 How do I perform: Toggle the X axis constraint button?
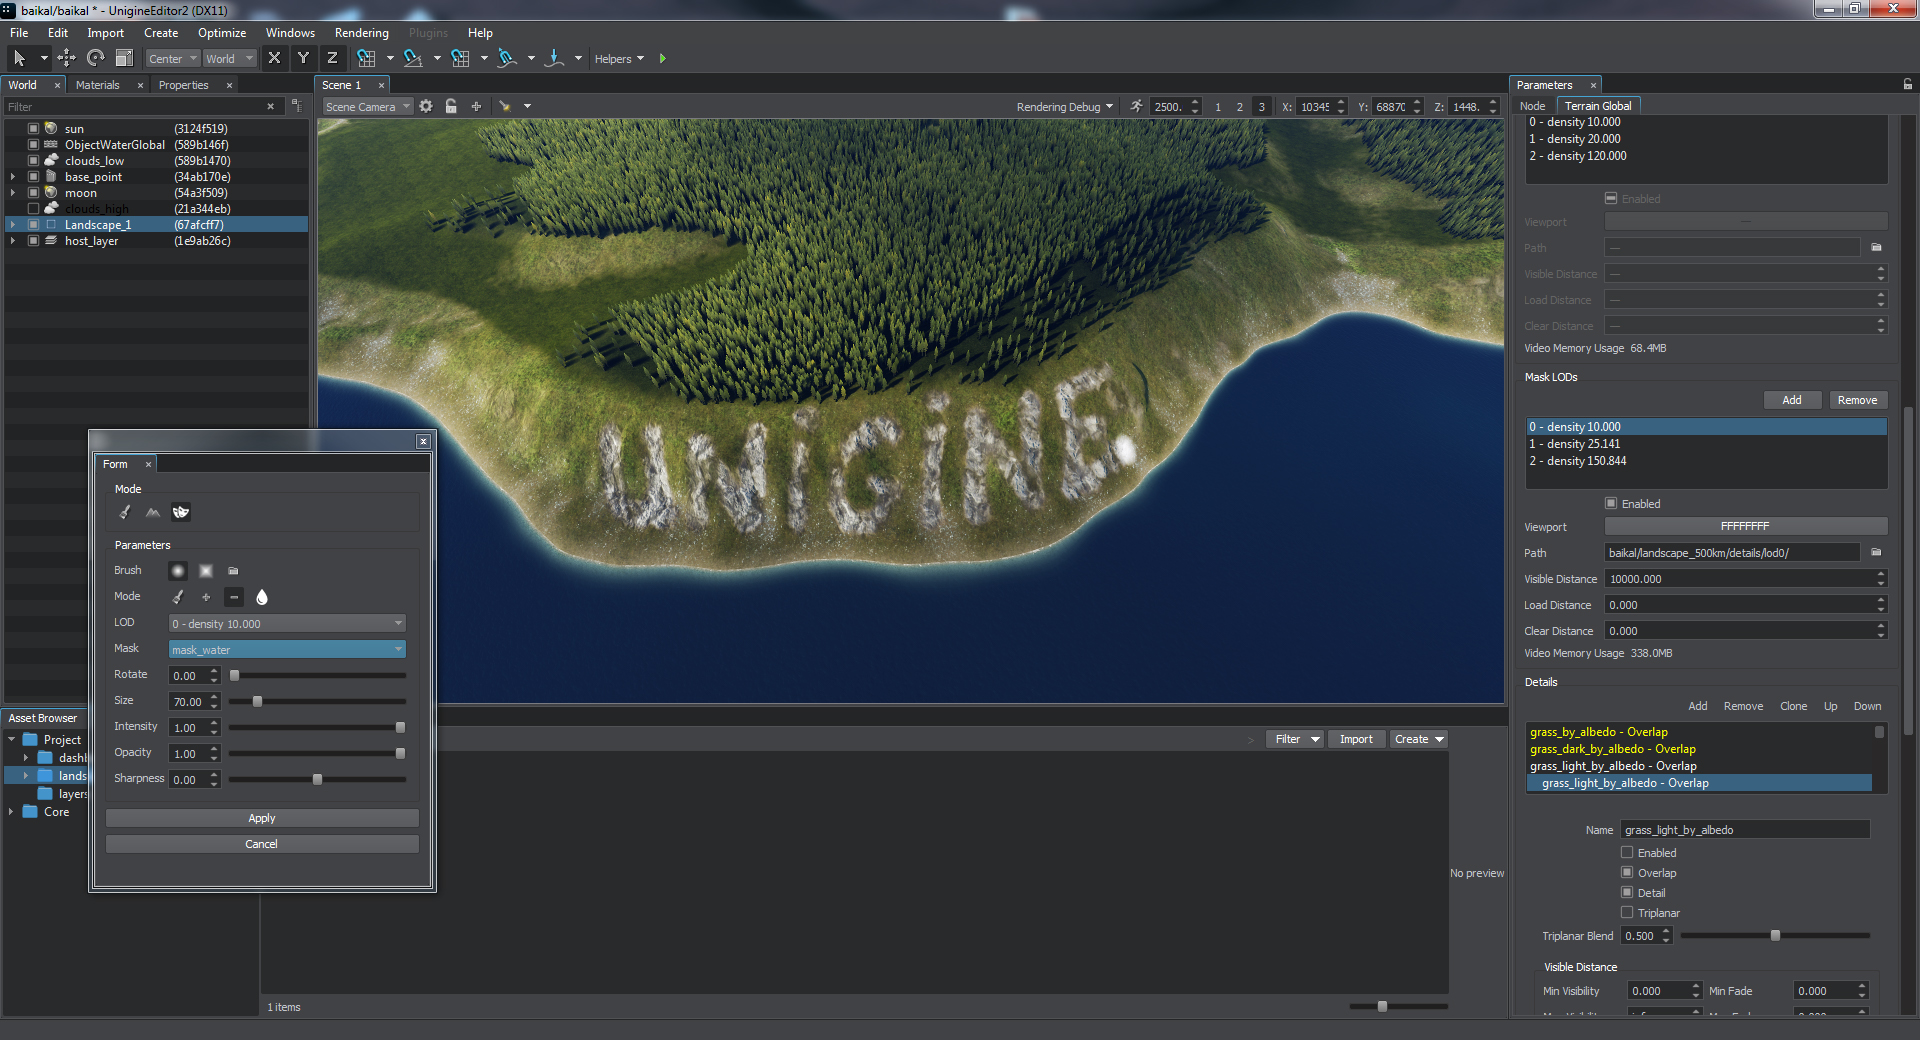coord(274,58)
